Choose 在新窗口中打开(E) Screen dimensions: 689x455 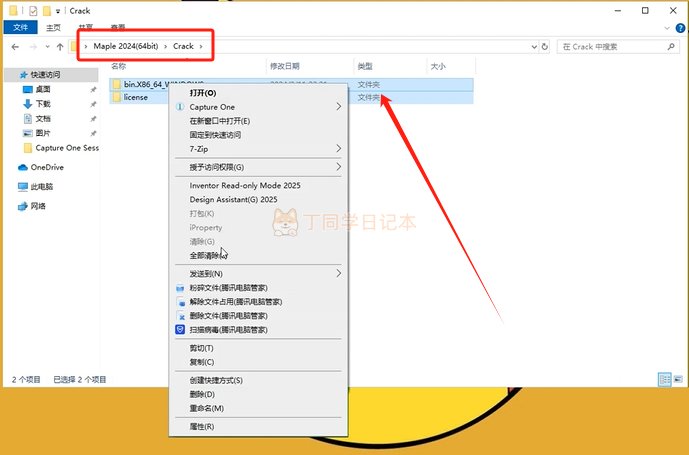pyautogui.click(x=258, y=121)
